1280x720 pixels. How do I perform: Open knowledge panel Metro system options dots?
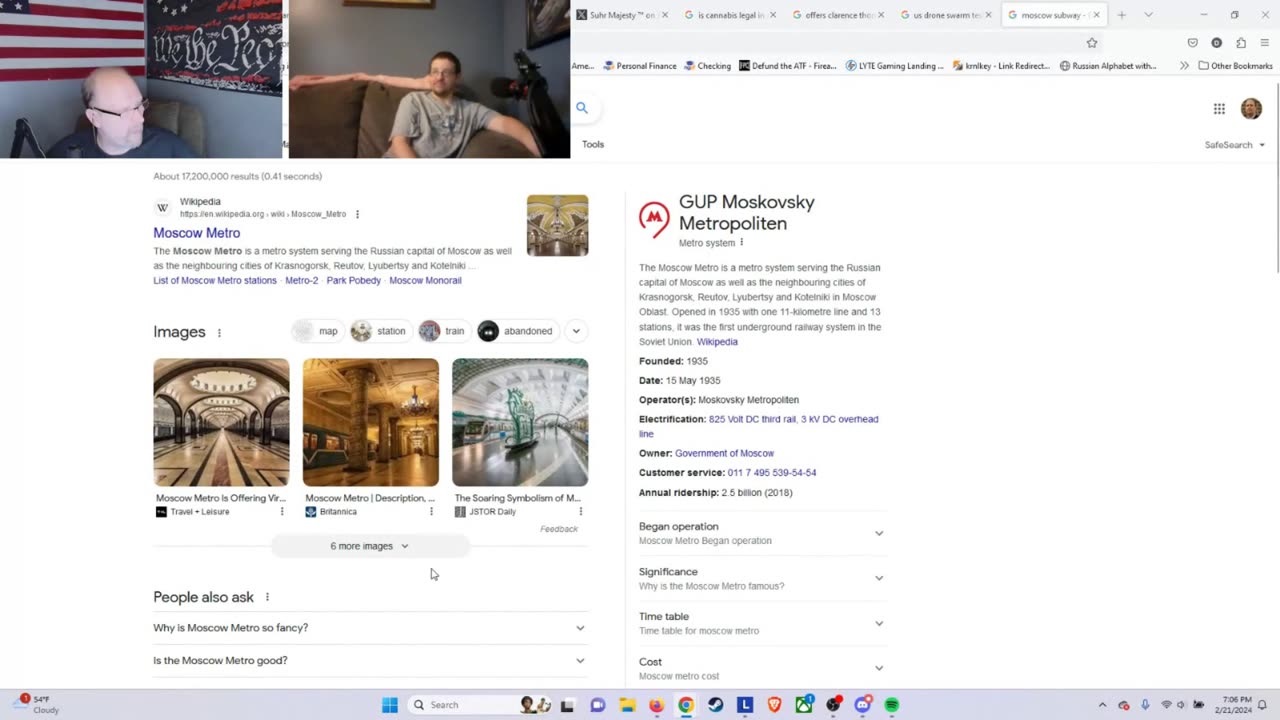pos(741,243)
